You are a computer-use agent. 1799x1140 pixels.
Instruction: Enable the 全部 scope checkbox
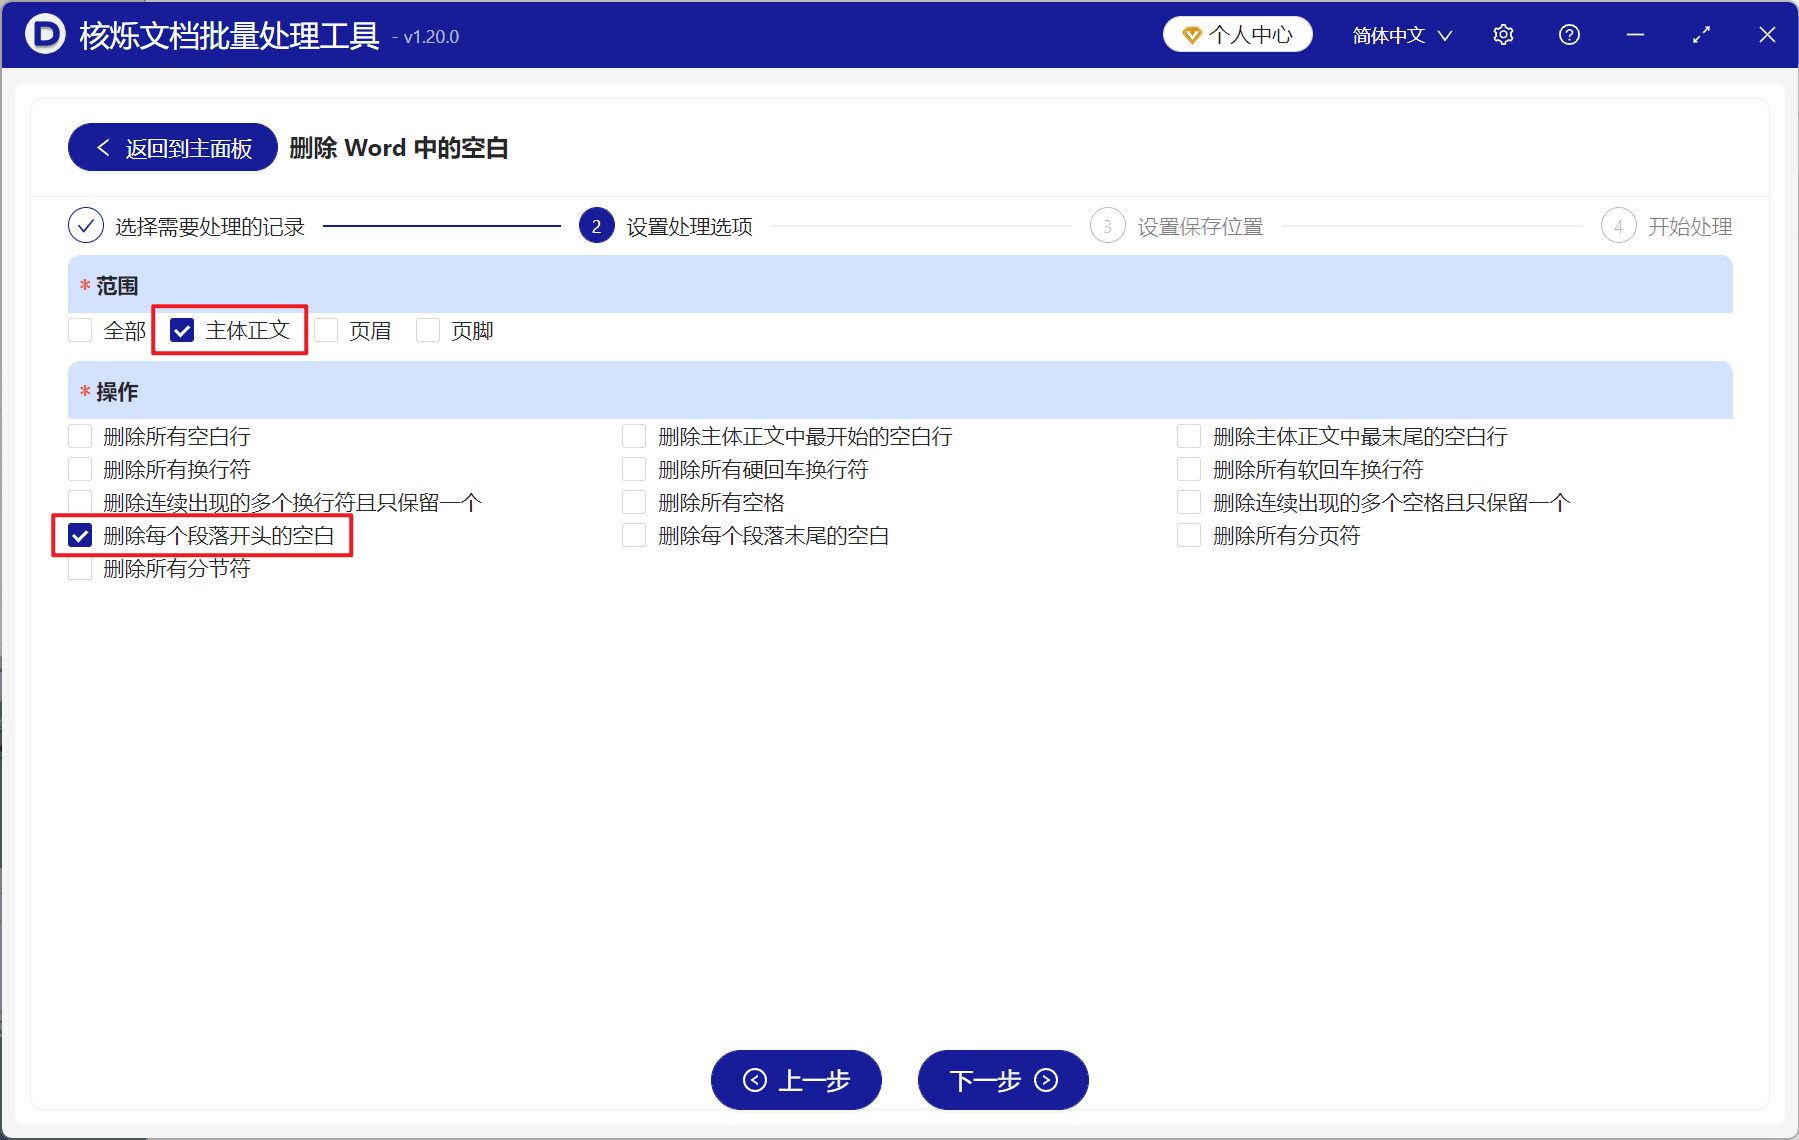[80, 330]
